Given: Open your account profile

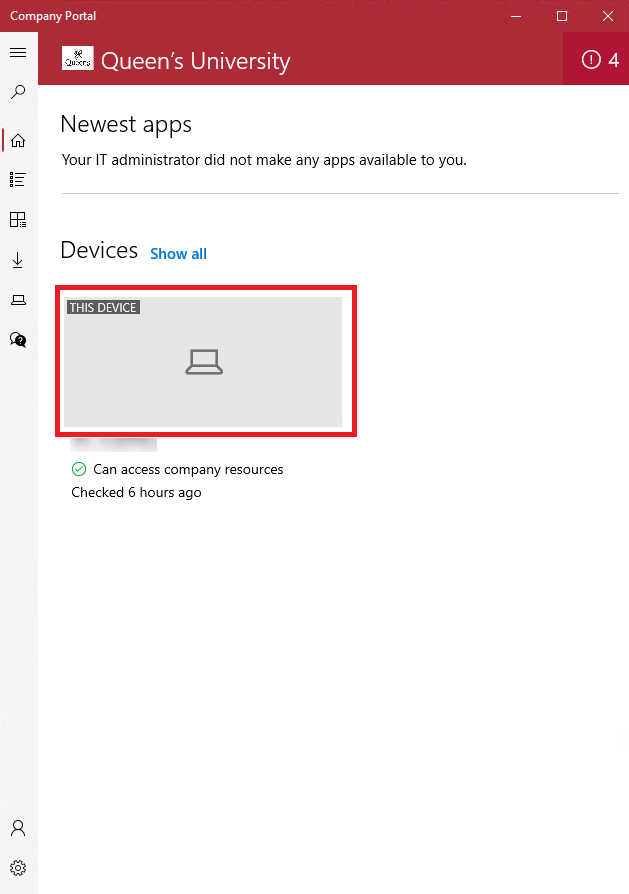Looking at the screenshot, I should pyautogui.click(x=18, y=827).
